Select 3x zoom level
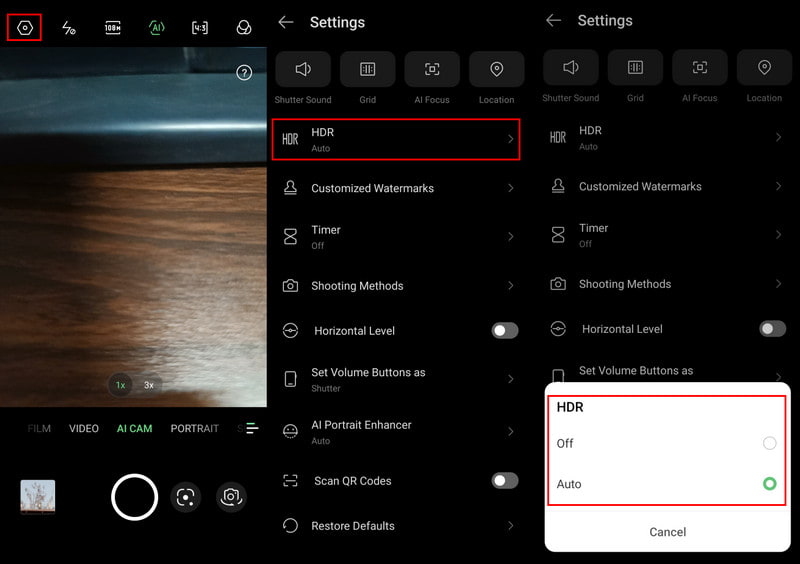The image size is (800, 564). [149, 385]
